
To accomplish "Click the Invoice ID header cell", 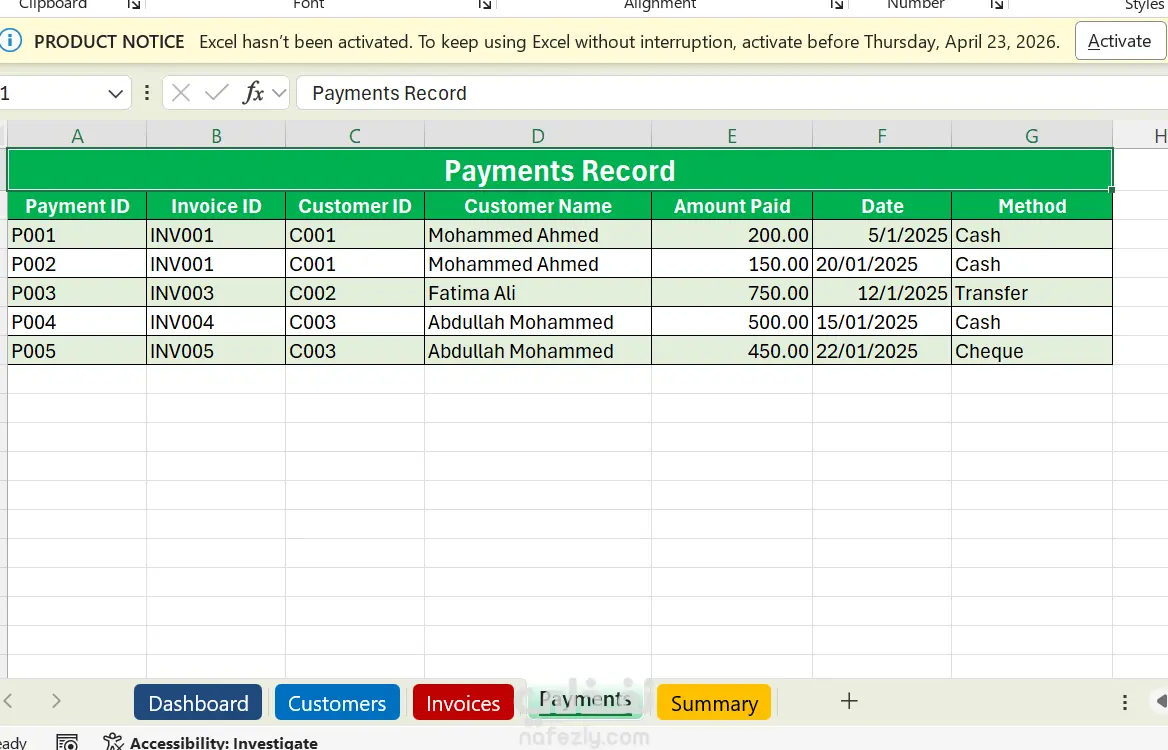I will point(216,206).
